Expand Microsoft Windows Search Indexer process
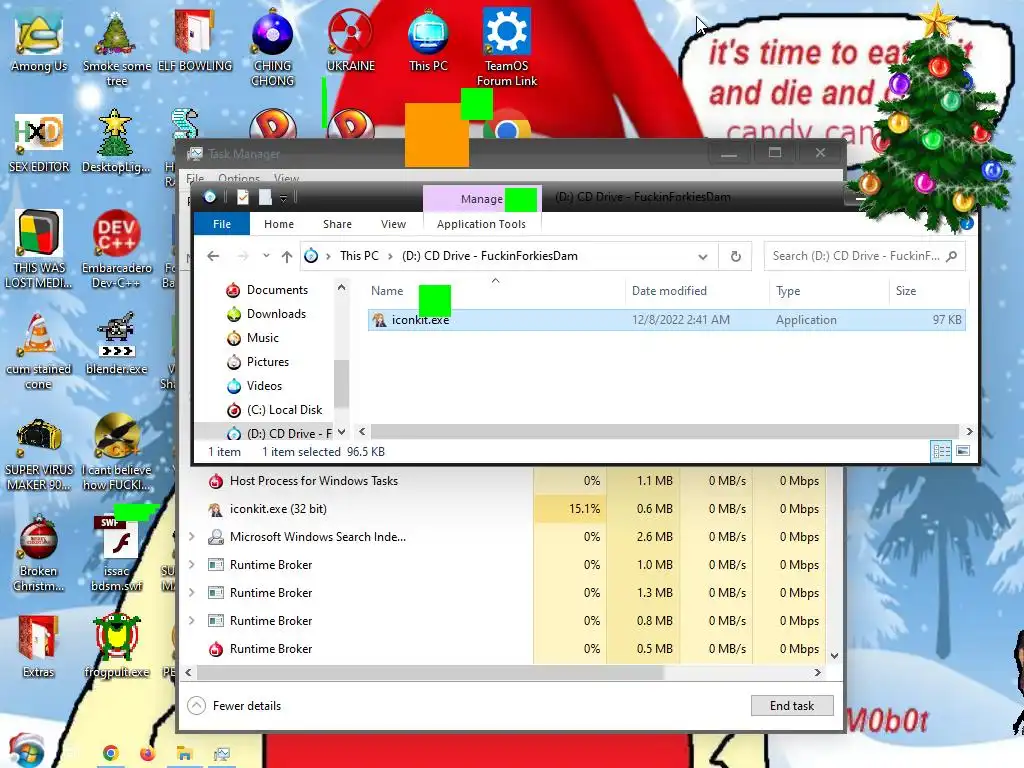This screenshot has height=768, width=1024. (191, 536)
